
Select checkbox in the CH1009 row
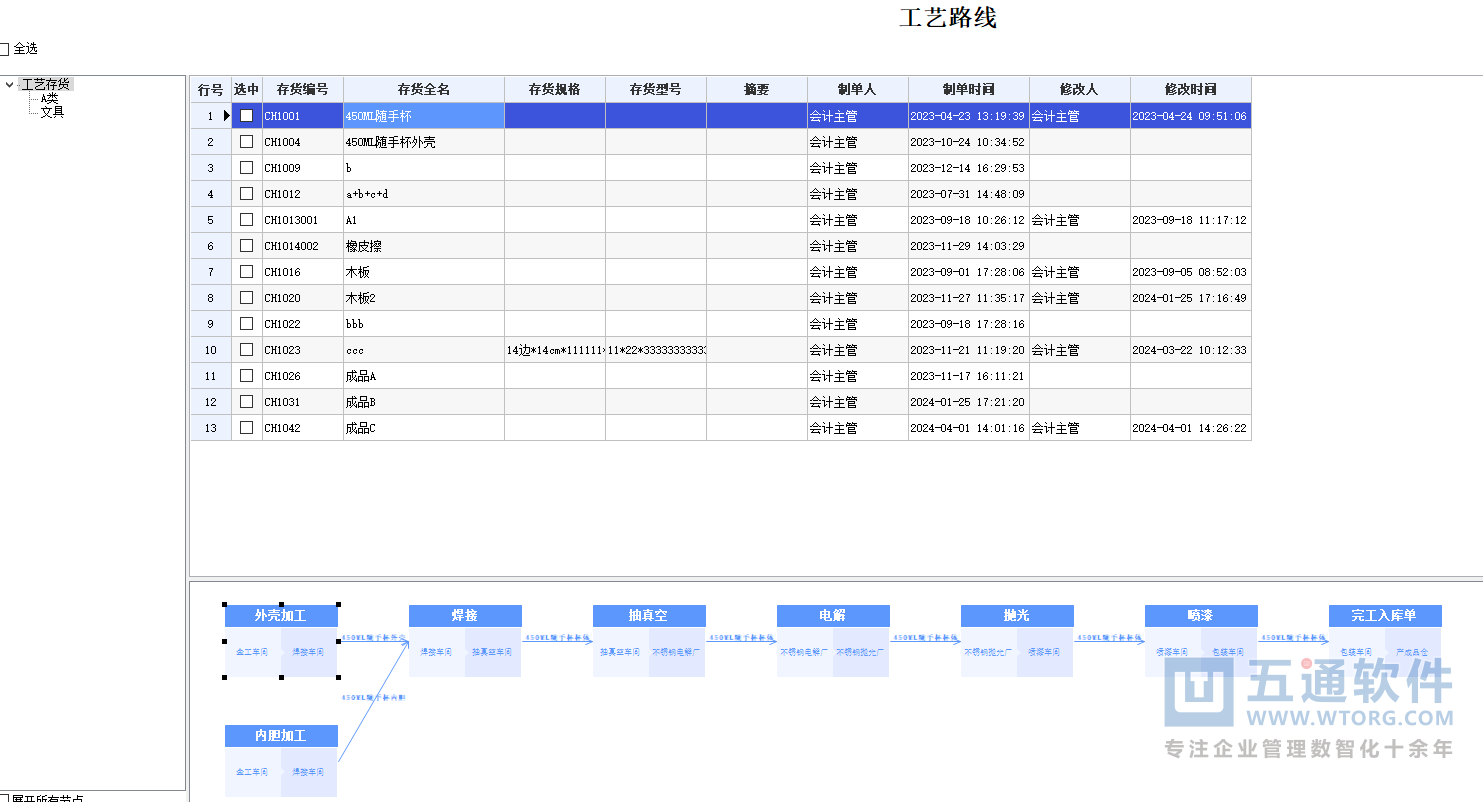tap(246, 168)
